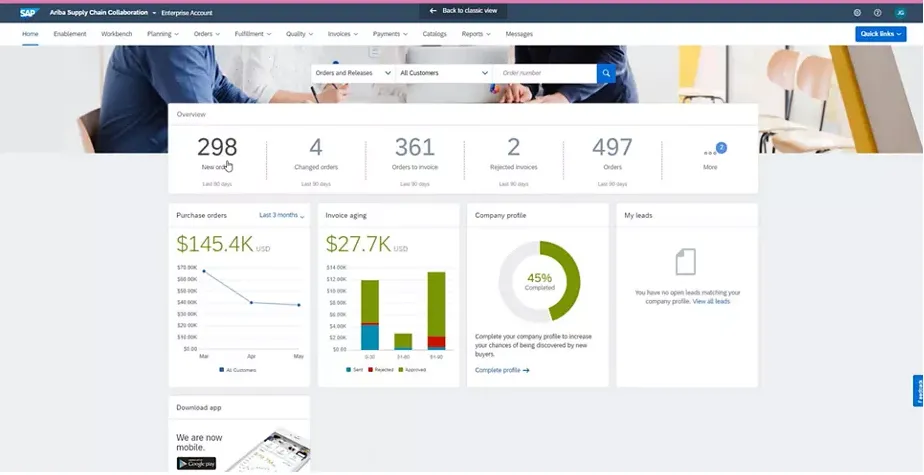The image size is (924, 475).
Task: Open the Fulfillment menu
Action: [253, 34]
